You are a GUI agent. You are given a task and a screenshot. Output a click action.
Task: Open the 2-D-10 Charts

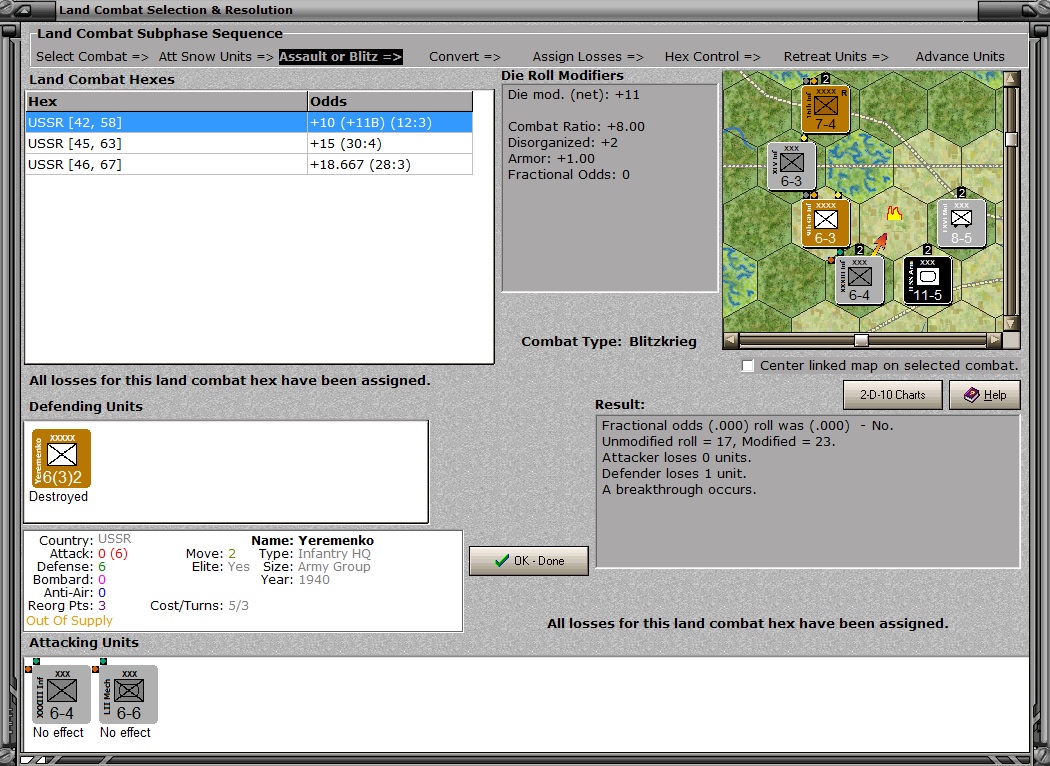coord(892,395)
